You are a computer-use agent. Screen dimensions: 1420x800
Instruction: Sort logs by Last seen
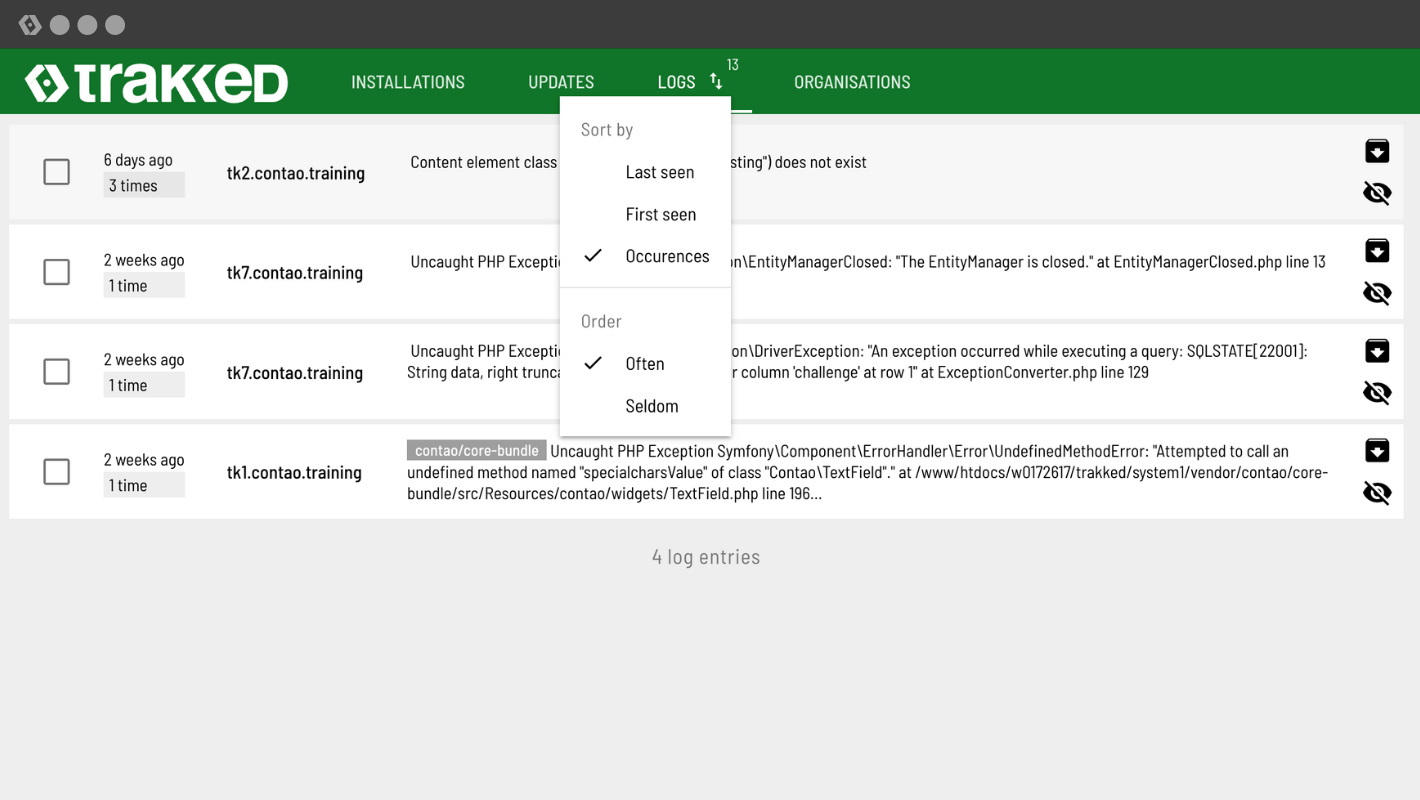659,172
